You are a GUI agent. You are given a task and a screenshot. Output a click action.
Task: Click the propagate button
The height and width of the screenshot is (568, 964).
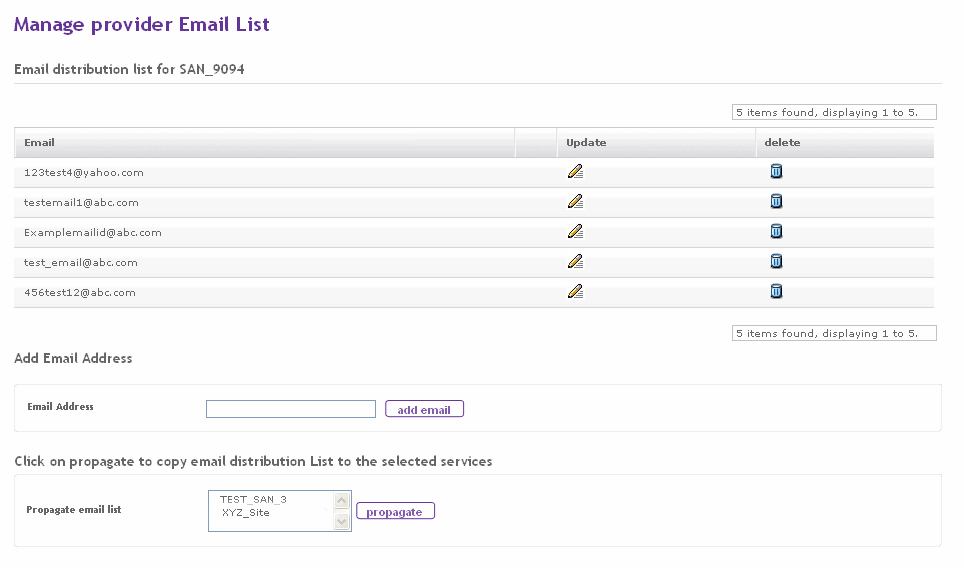tap(395, 511)
